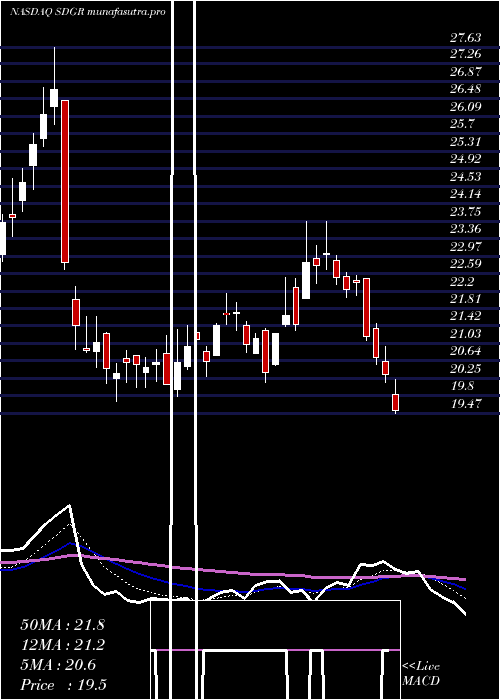Click the 21.03 price label

[466, 333]
